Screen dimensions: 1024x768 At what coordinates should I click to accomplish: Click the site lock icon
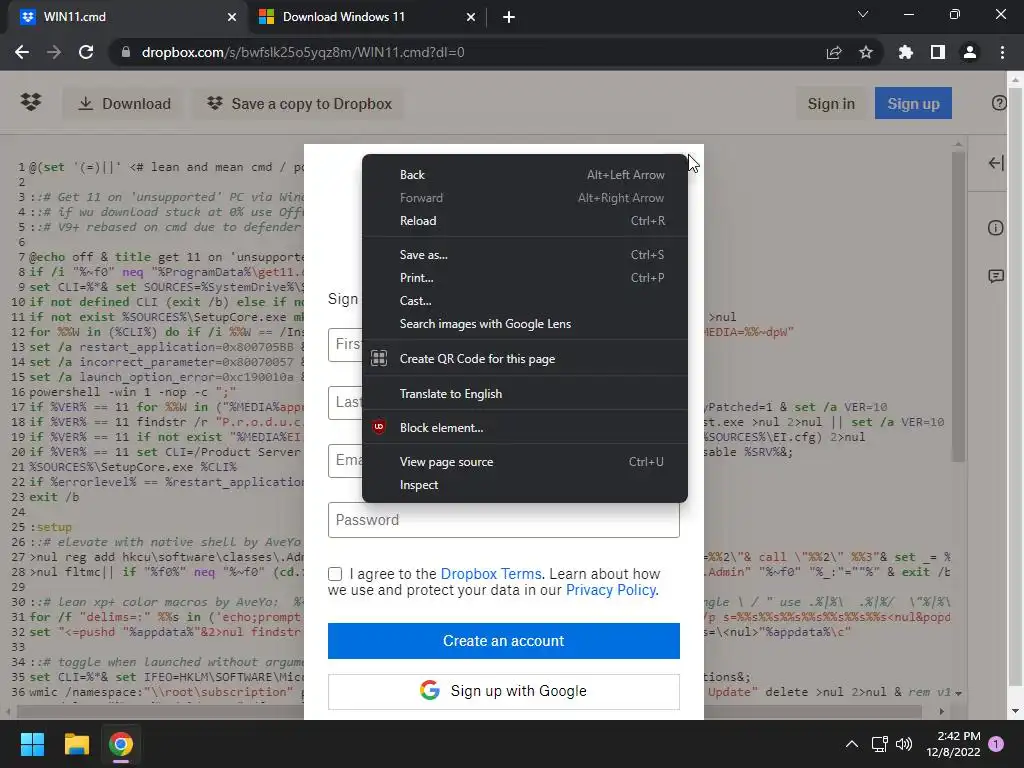pyautogui.click(x=125, y=52)
